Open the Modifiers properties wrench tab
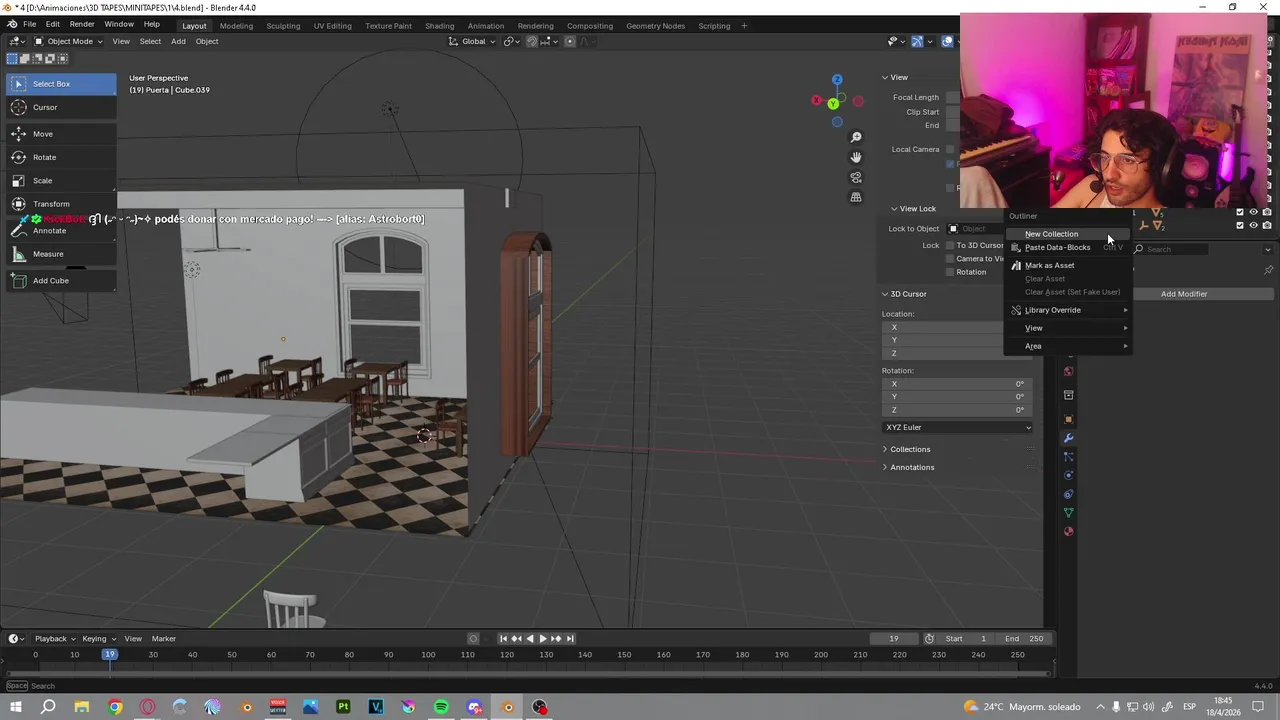The width and height of the screenshot is (1280, 720). click(x=1068, y=438)
